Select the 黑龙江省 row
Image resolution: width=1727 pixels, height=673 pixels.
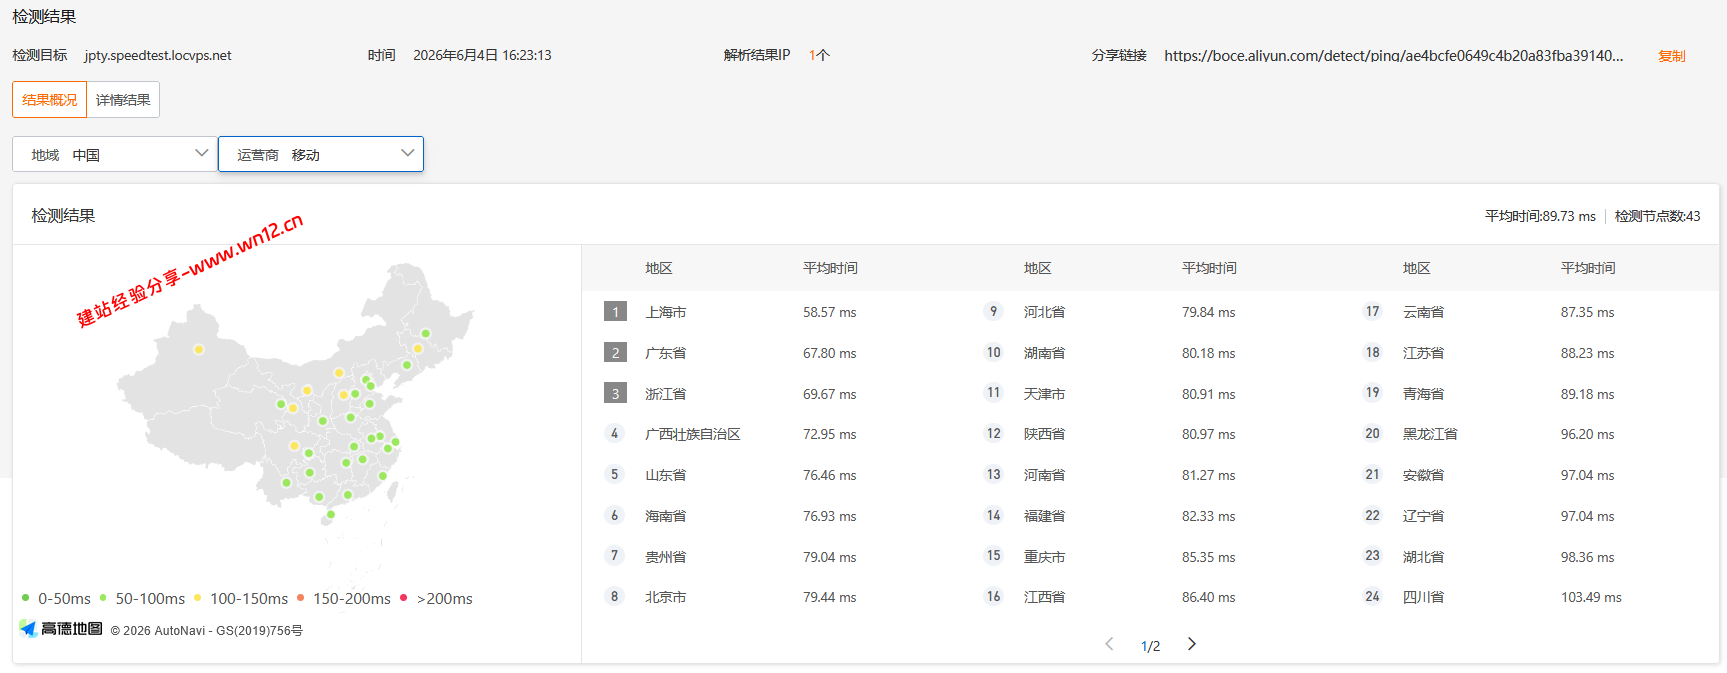click(1530, 434)
